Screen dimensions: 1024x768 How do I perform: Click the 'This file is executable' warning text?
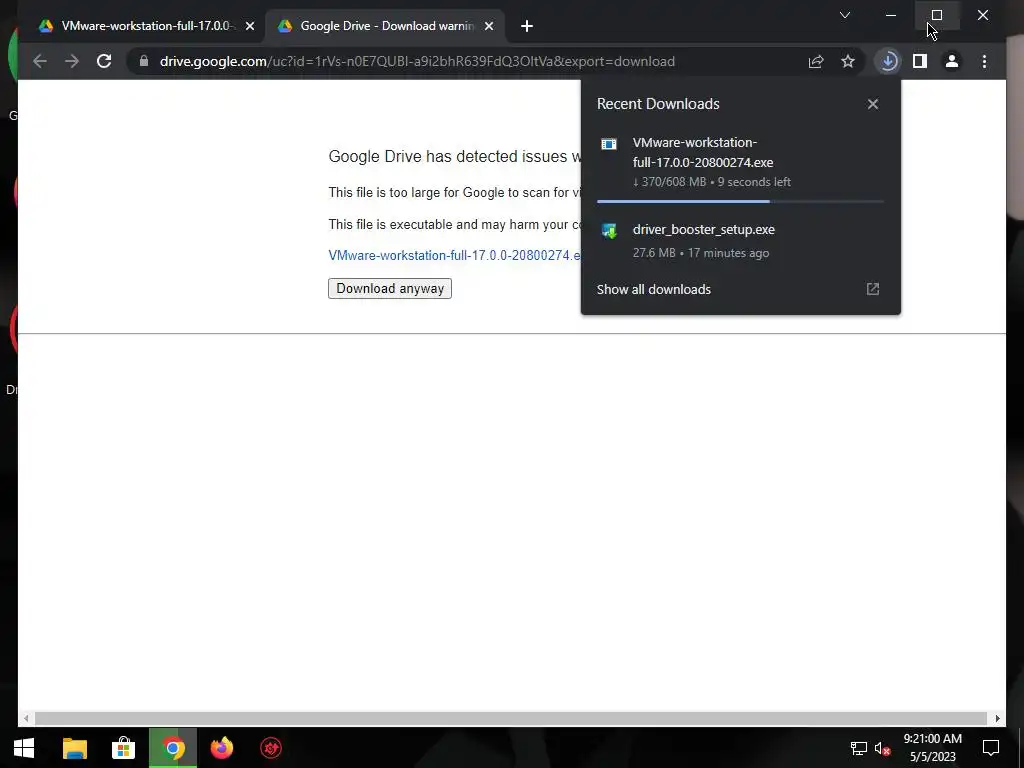click(455, 225)
